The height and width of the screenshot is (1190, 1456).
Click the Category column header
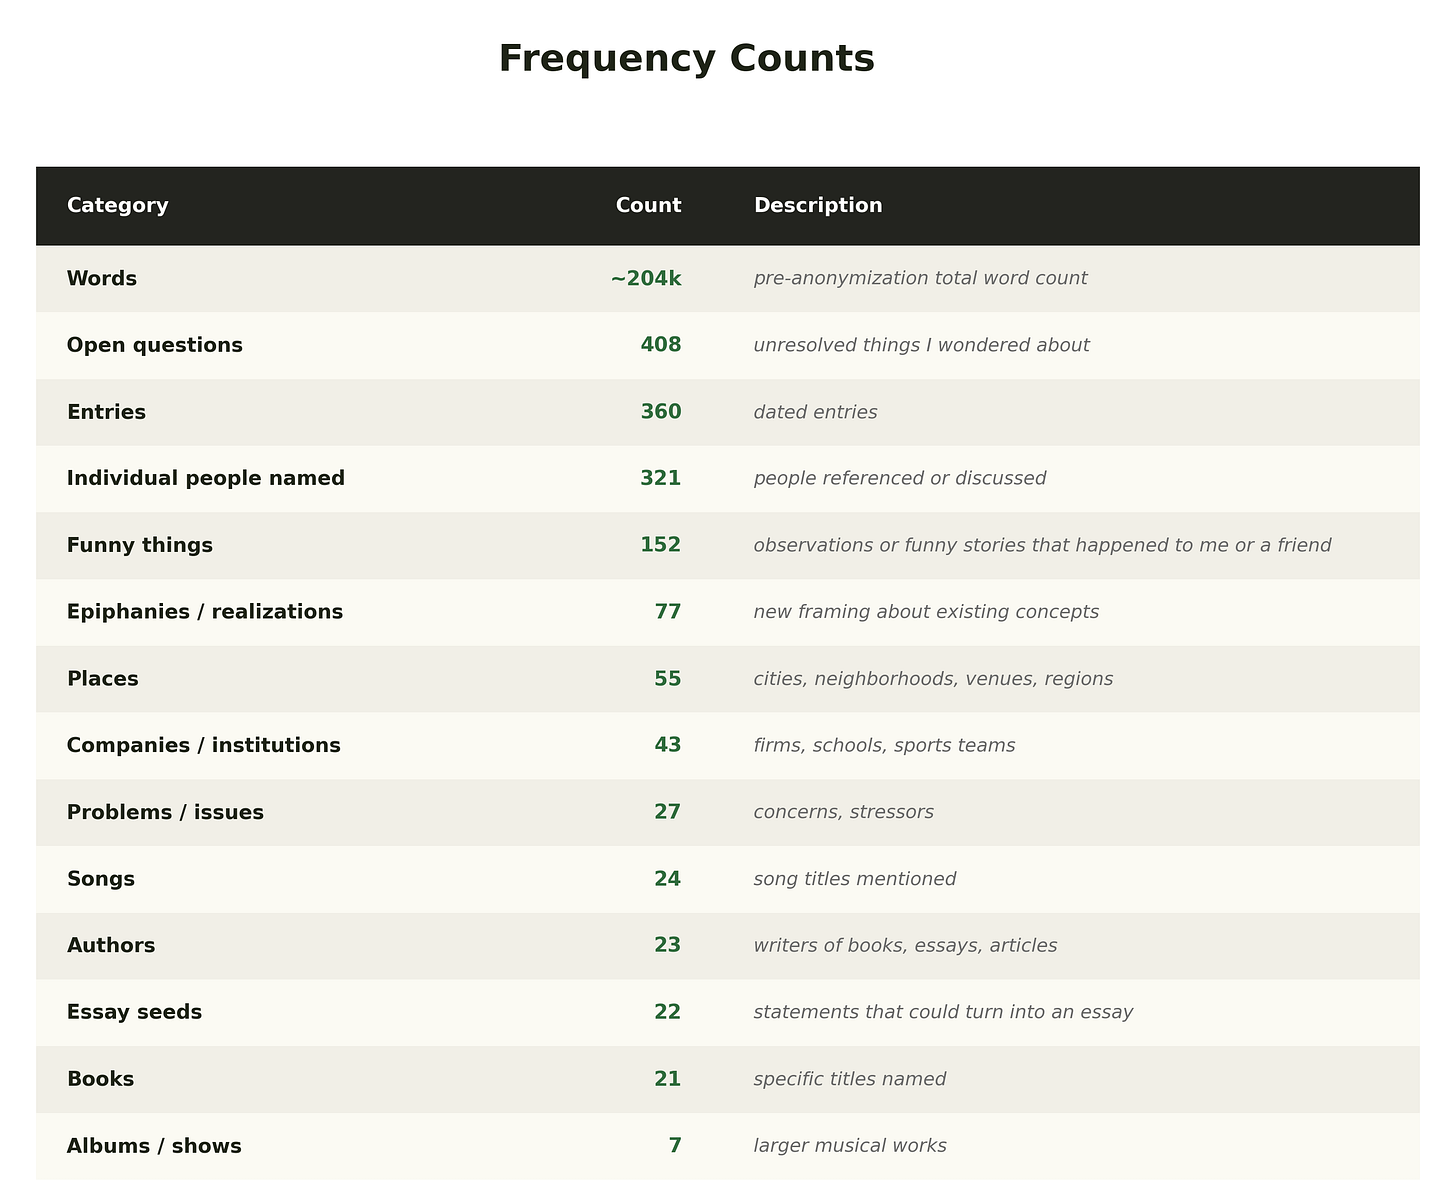(118, 206)
